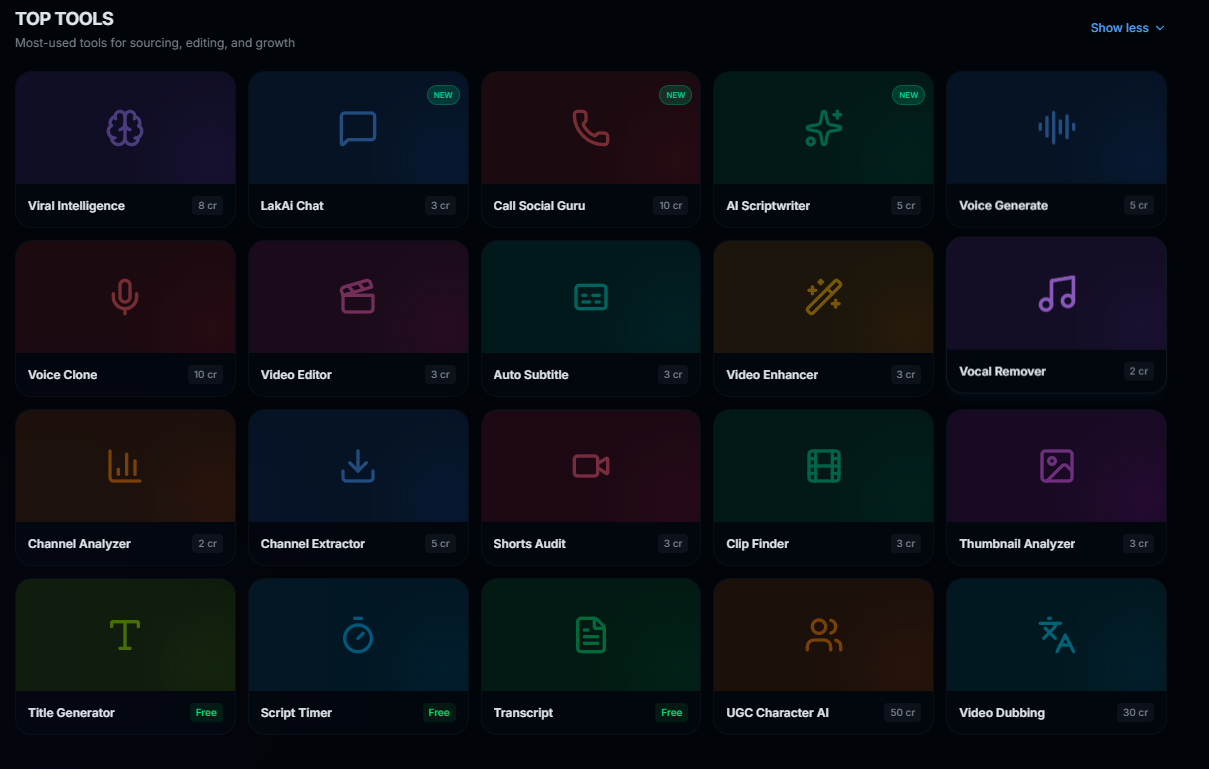1209x769 pixels.
Task: Click the brain icon for Viral Intelligence
Action: (125, 128)
